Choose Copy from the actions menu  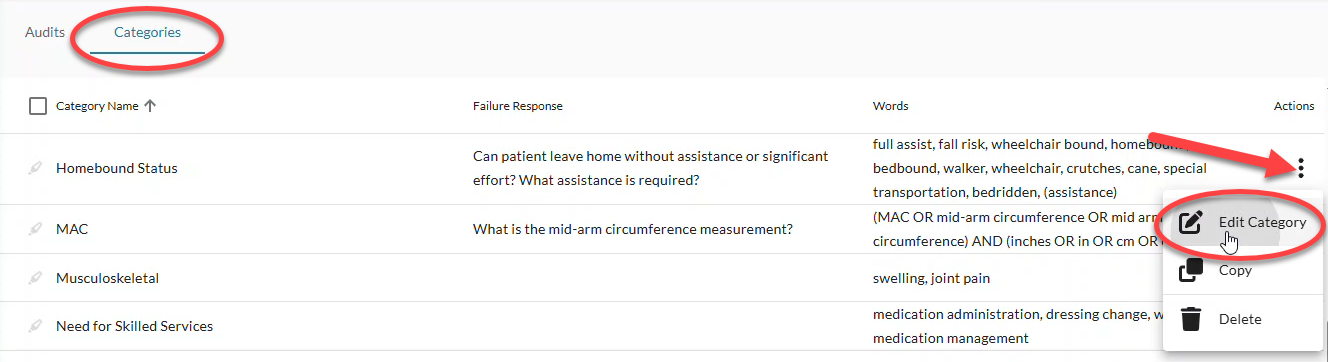(1235, 270)
